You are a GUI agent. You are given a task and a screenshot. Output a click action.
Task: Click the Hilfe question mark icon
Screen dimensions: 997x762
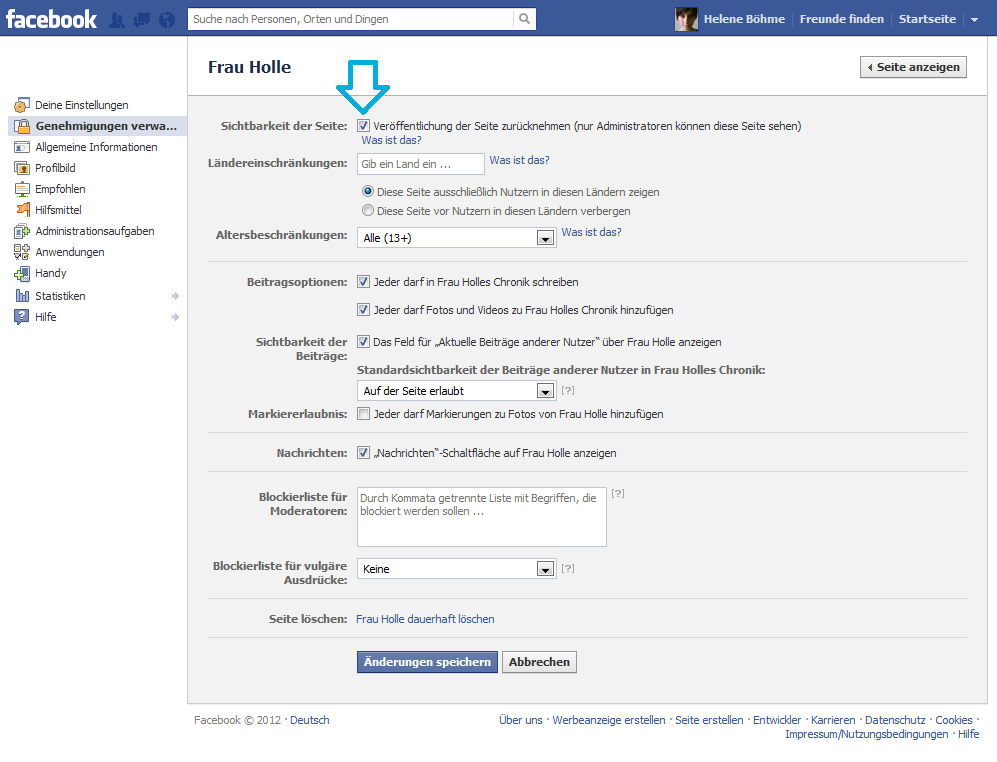click(x=22, y=317)
